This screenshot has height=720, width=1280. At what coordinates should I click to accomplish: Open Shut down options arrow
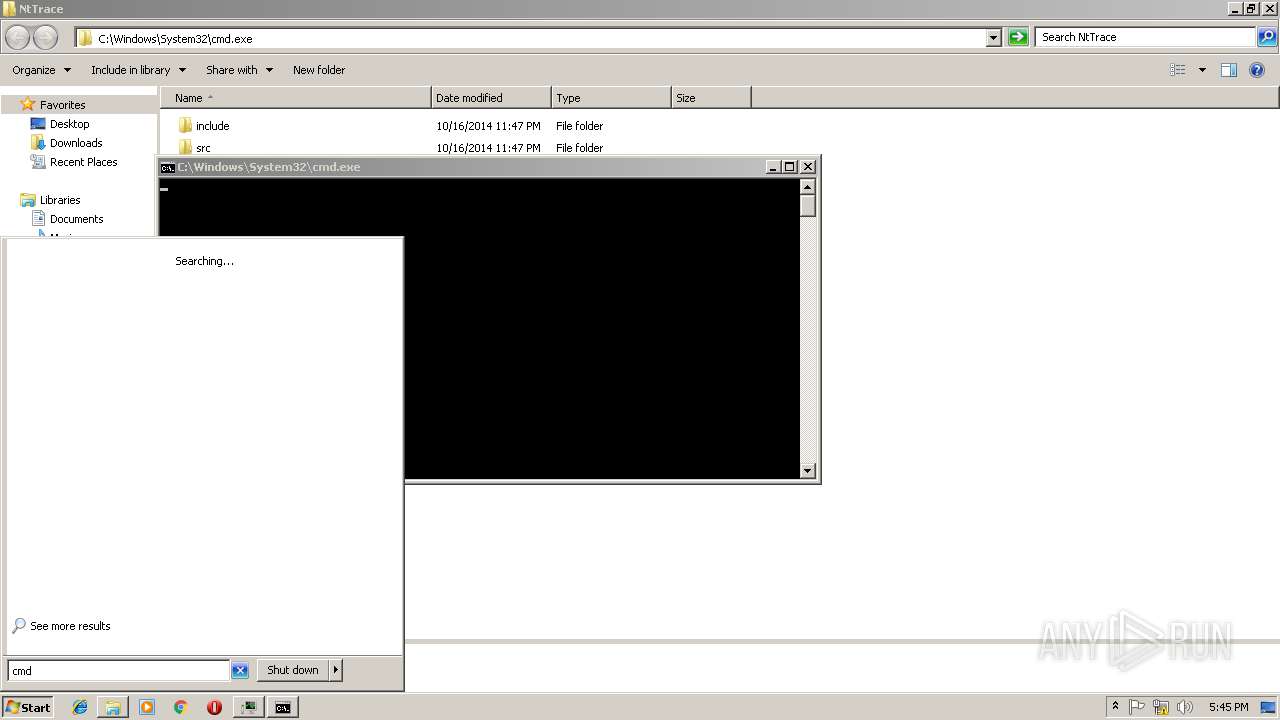[x=336, y=670]
